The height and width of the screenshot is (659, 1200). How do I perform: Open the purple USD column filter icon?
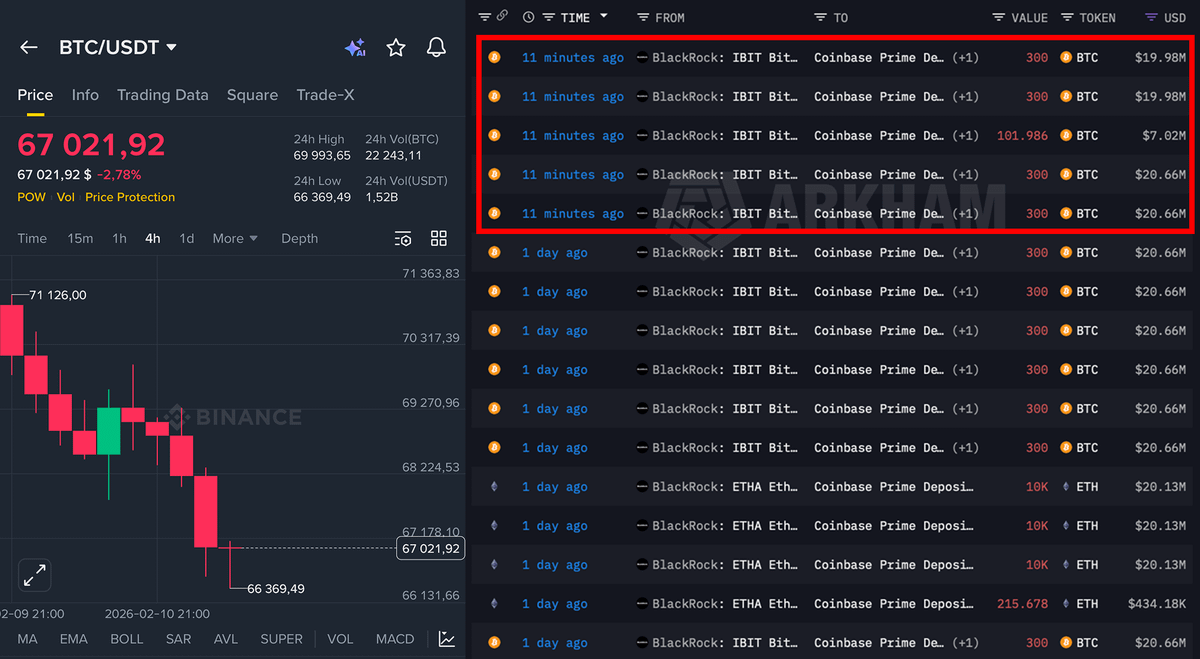pos(1151,17)
